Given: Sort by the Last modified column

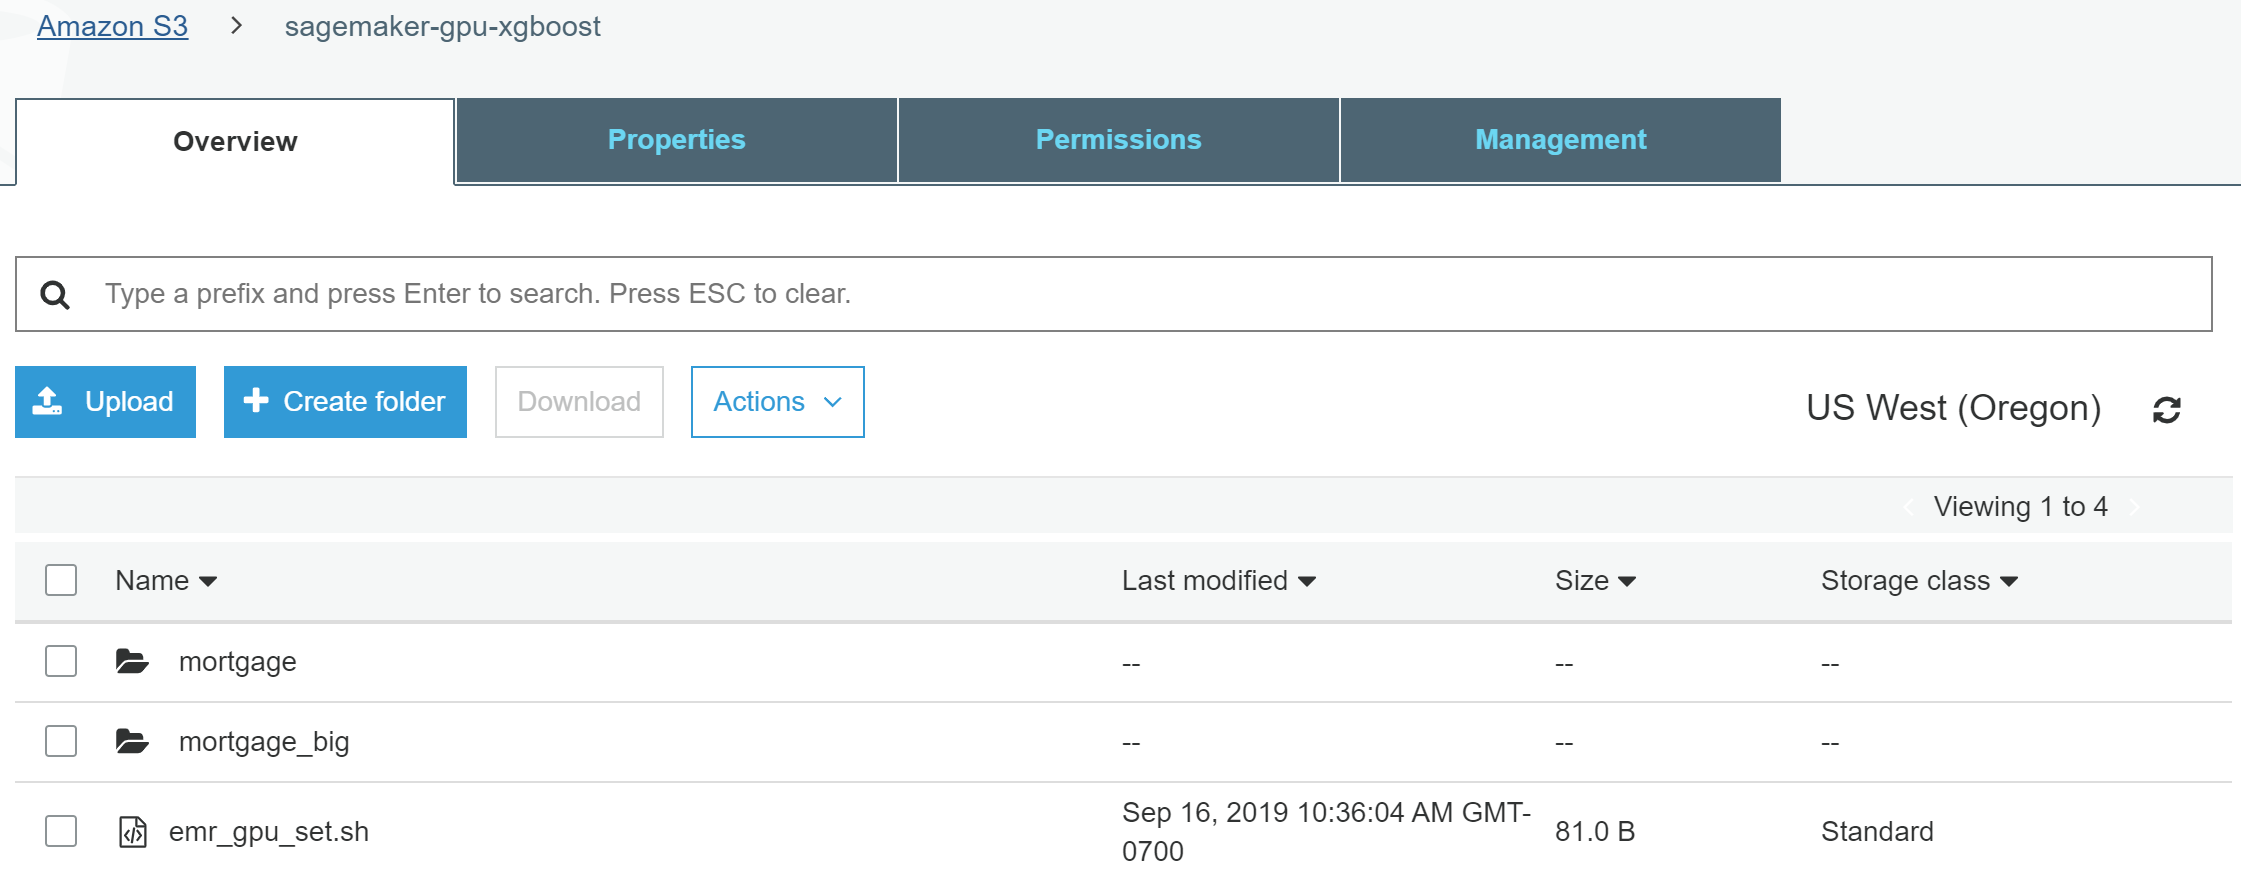Looking at the screenshot, I should tap(1218, 581).
